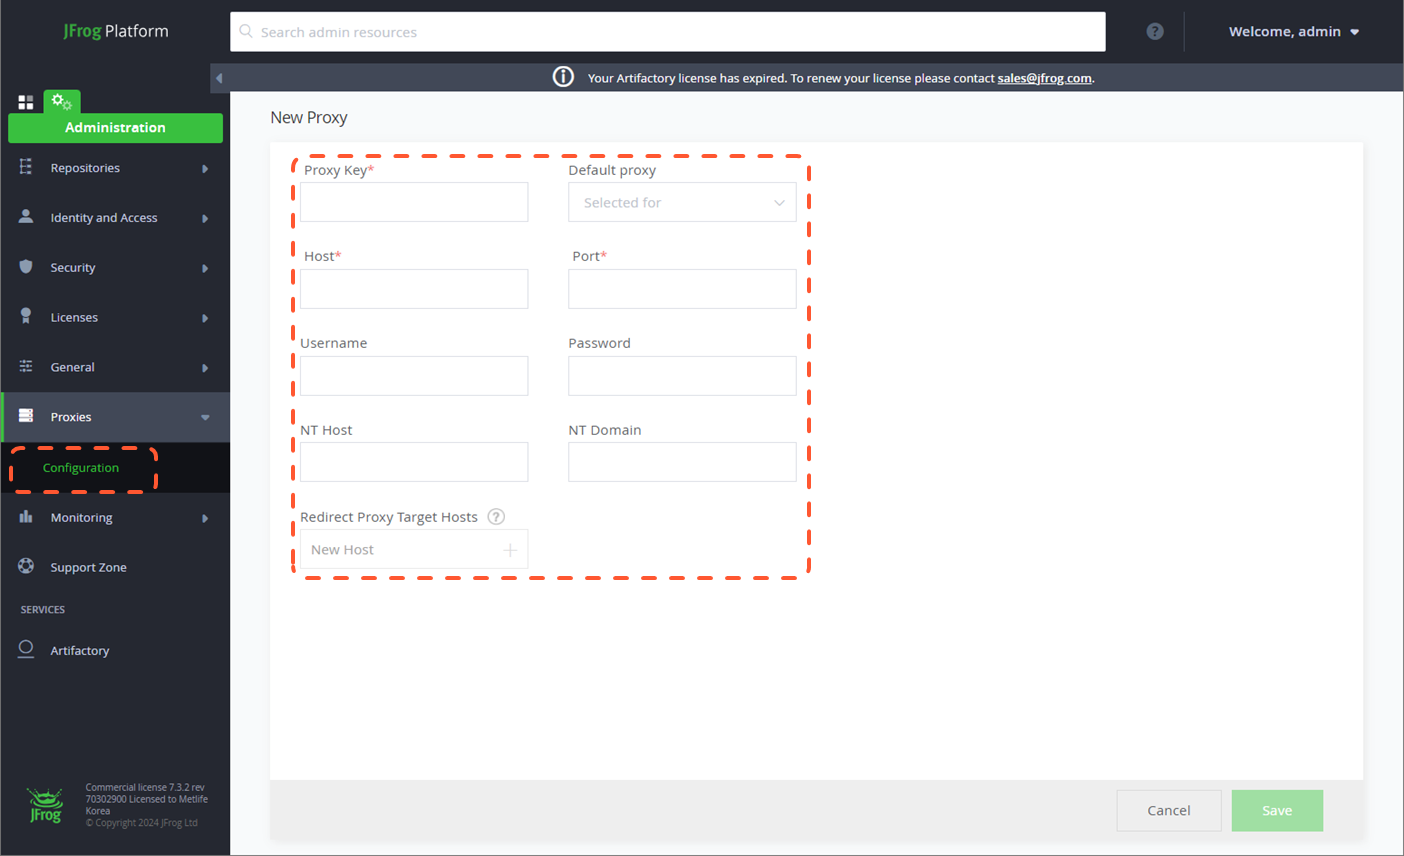Click the Cancel button
1404x856 pixels.
point(1168,811)
